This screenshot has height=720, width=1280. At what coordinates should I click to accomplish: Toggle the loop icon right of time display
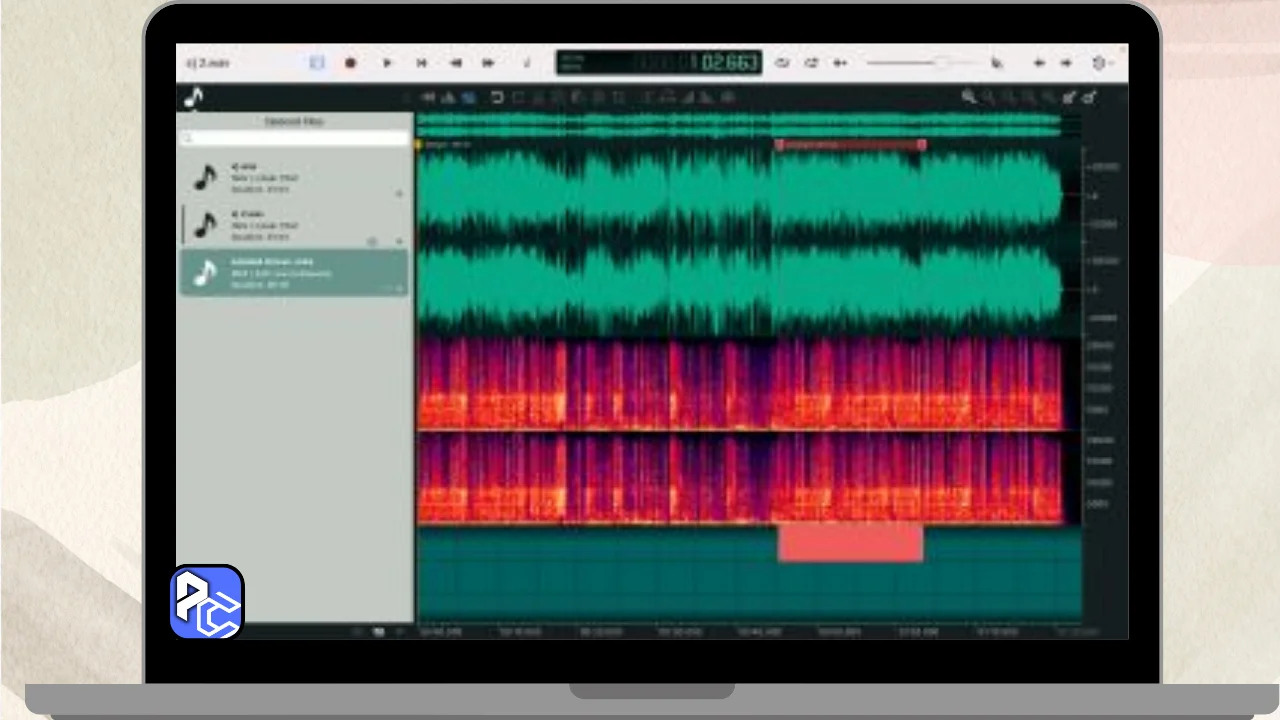pos(782,63)
